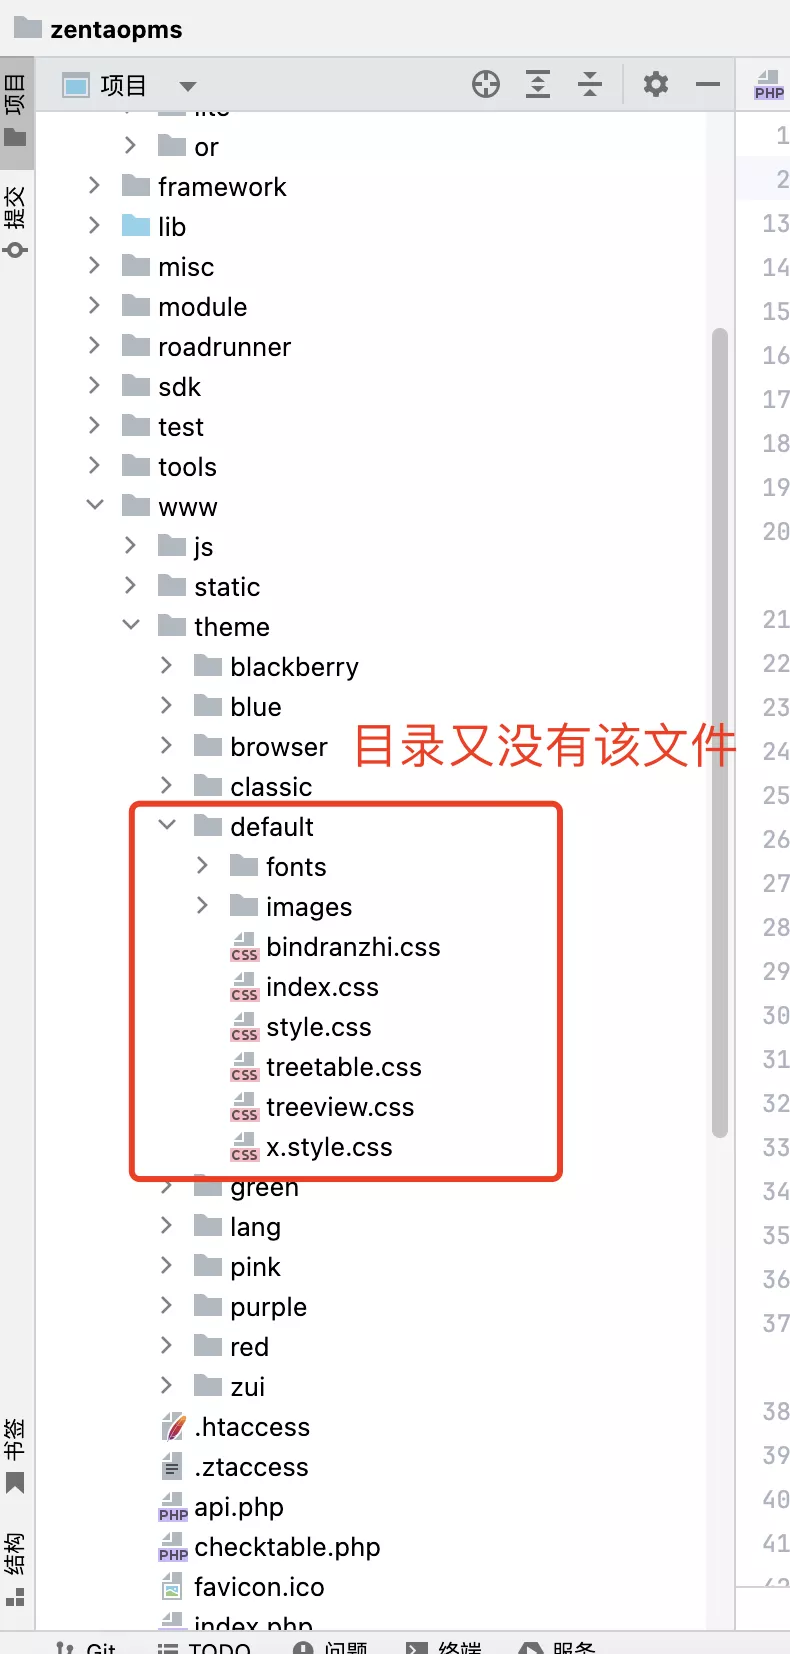Click the Expand All toolbar icon

tap(538, 85)
